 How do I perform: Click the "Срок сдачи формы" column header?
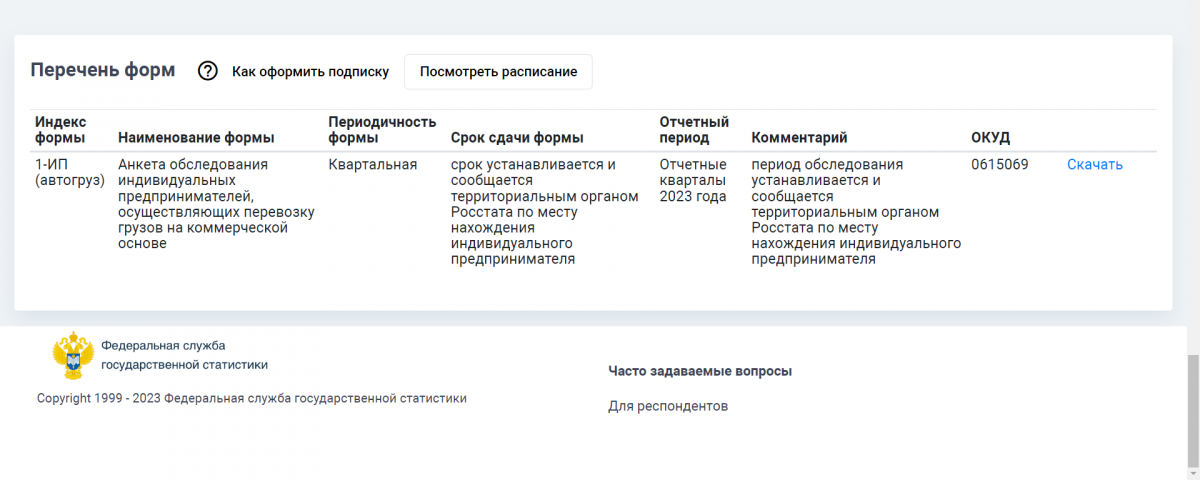pos(517,137)
